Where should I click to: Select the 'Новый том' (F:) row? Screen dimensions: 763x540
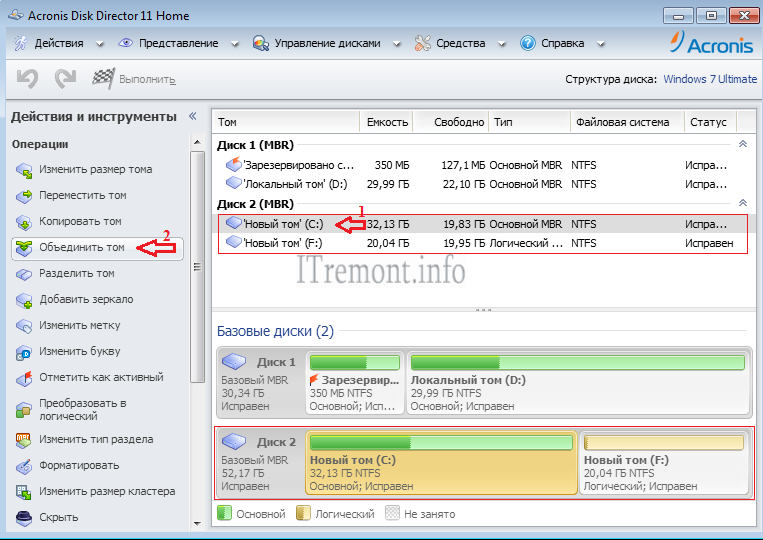483,243
